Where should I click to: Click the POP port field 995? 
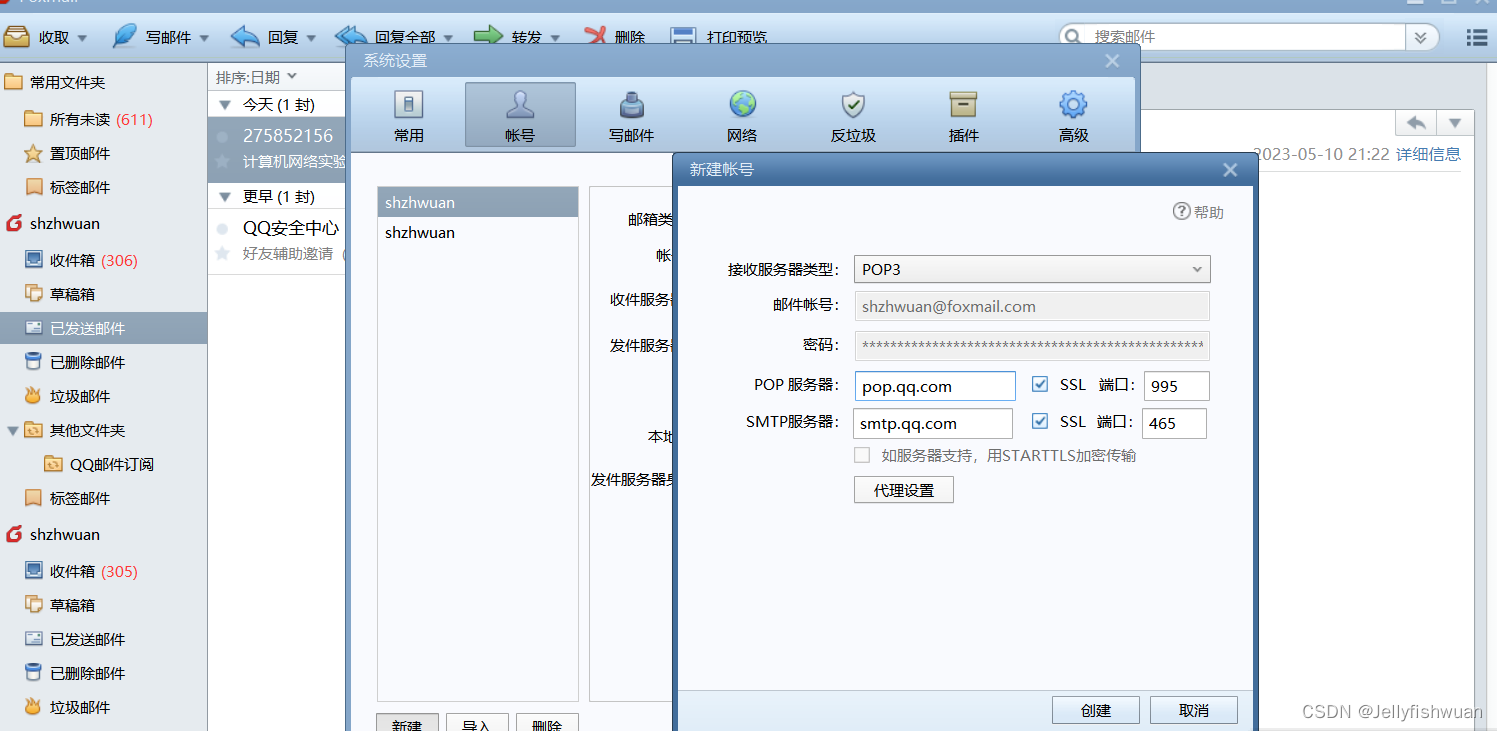(1177, 386)
